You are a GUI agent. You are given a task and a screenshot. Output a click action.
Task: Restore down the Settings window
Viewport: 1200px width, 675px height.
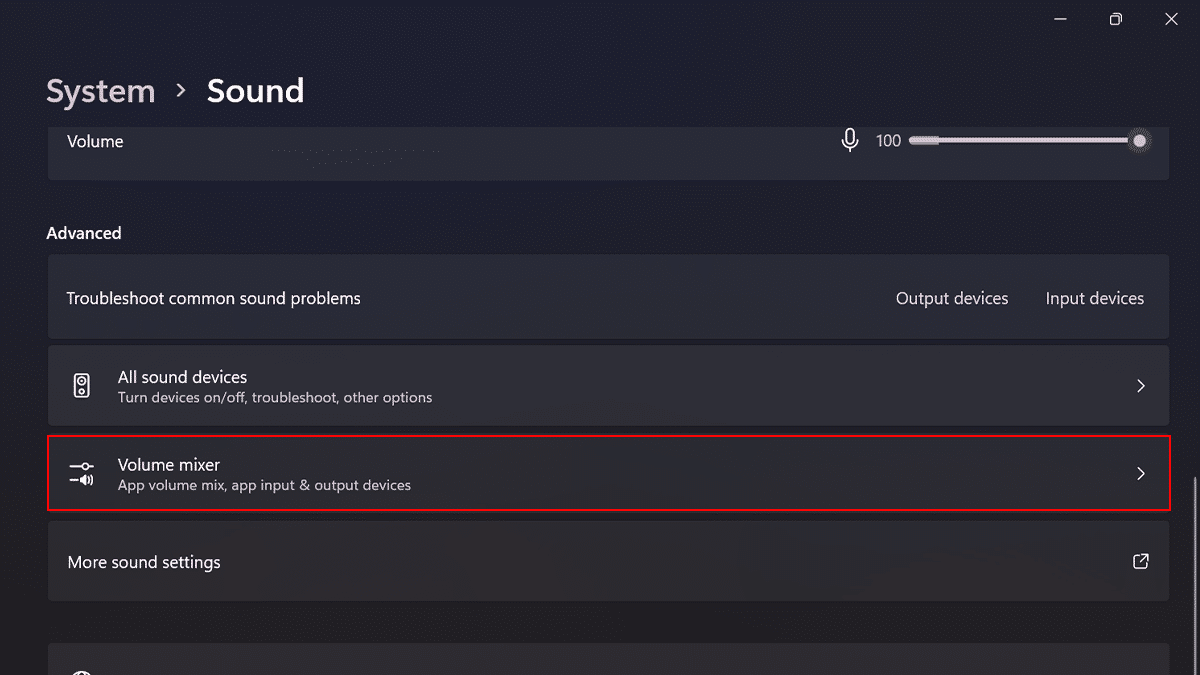pos(1116,19)
